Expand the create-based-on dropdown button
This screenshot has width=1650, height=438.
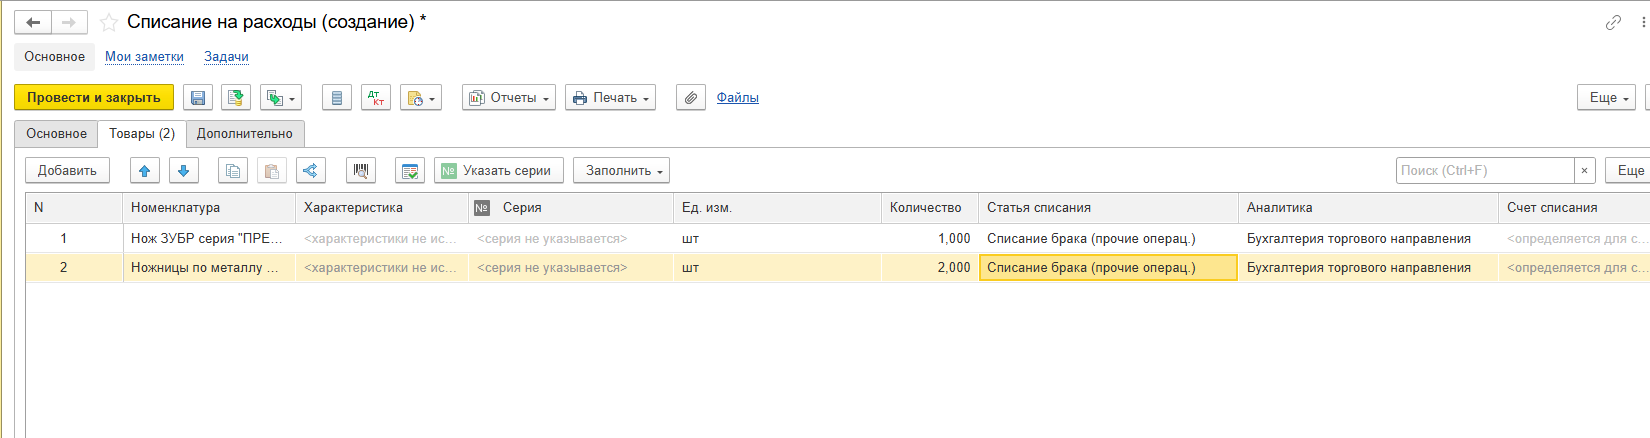(x=280, y=98)
